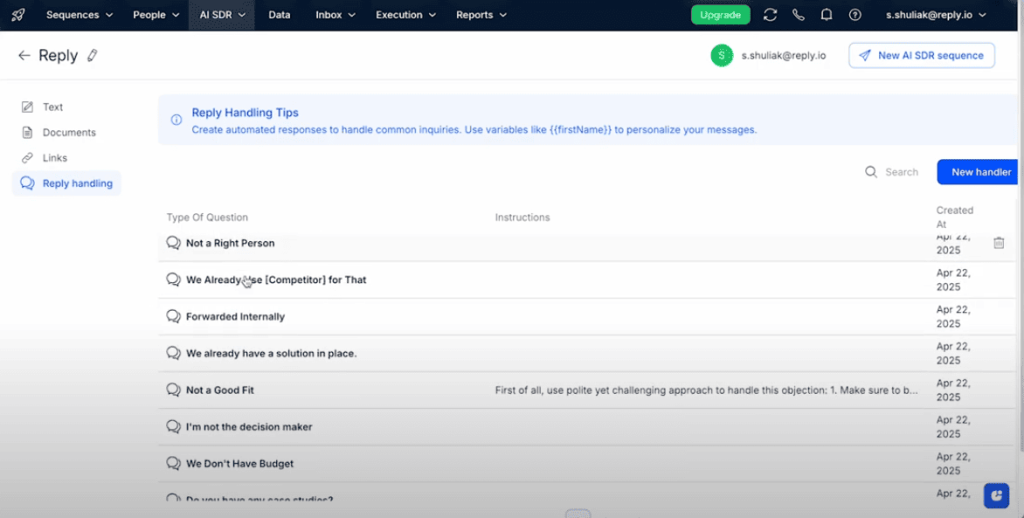Open the Sequences dropdown menu
Image resolution: width=1024 pixels, height=518 pixels.
[x=79, y=15]
